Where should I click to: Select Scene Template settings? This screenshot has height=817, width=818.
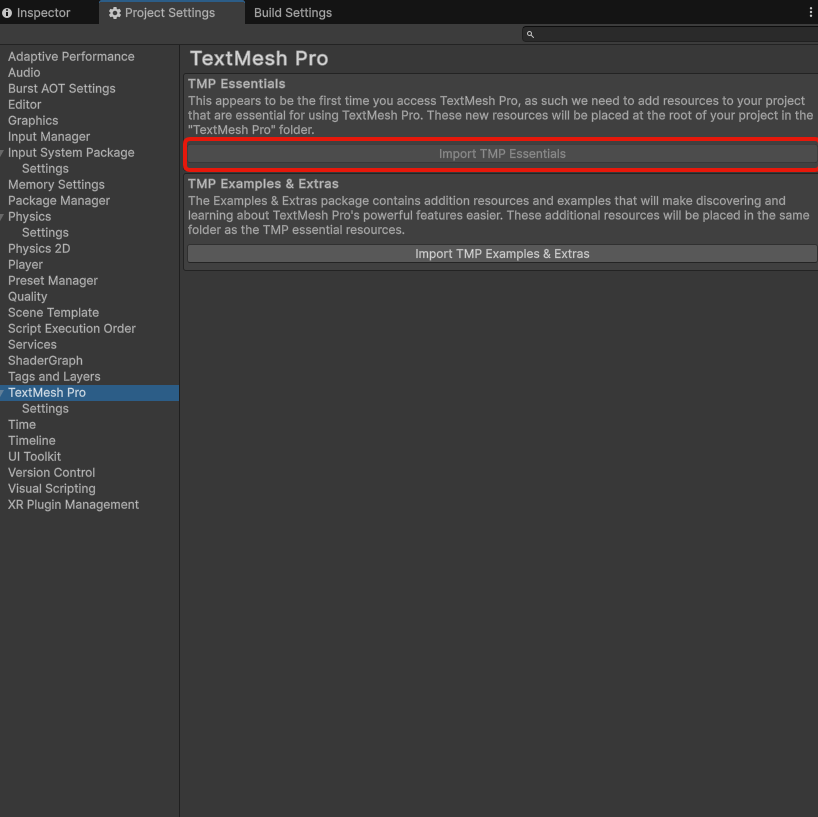(x=53, y=313)
